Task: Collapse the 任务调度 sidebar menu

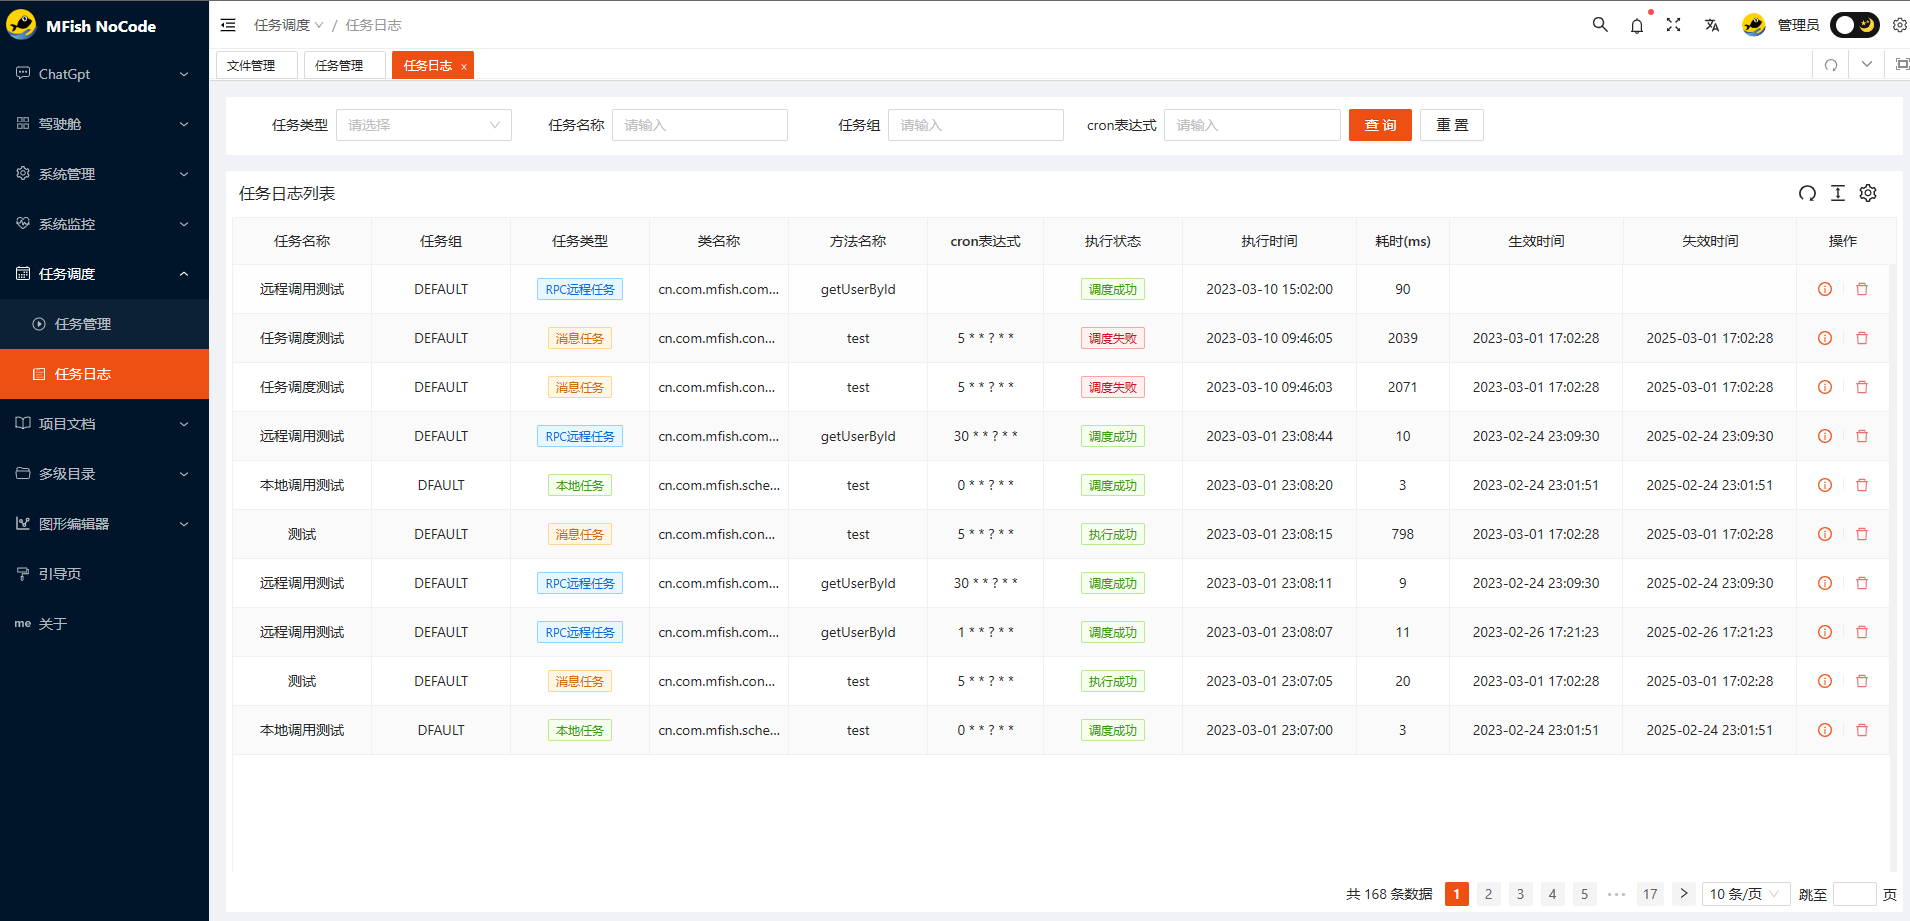Action: tap(104, 274)
